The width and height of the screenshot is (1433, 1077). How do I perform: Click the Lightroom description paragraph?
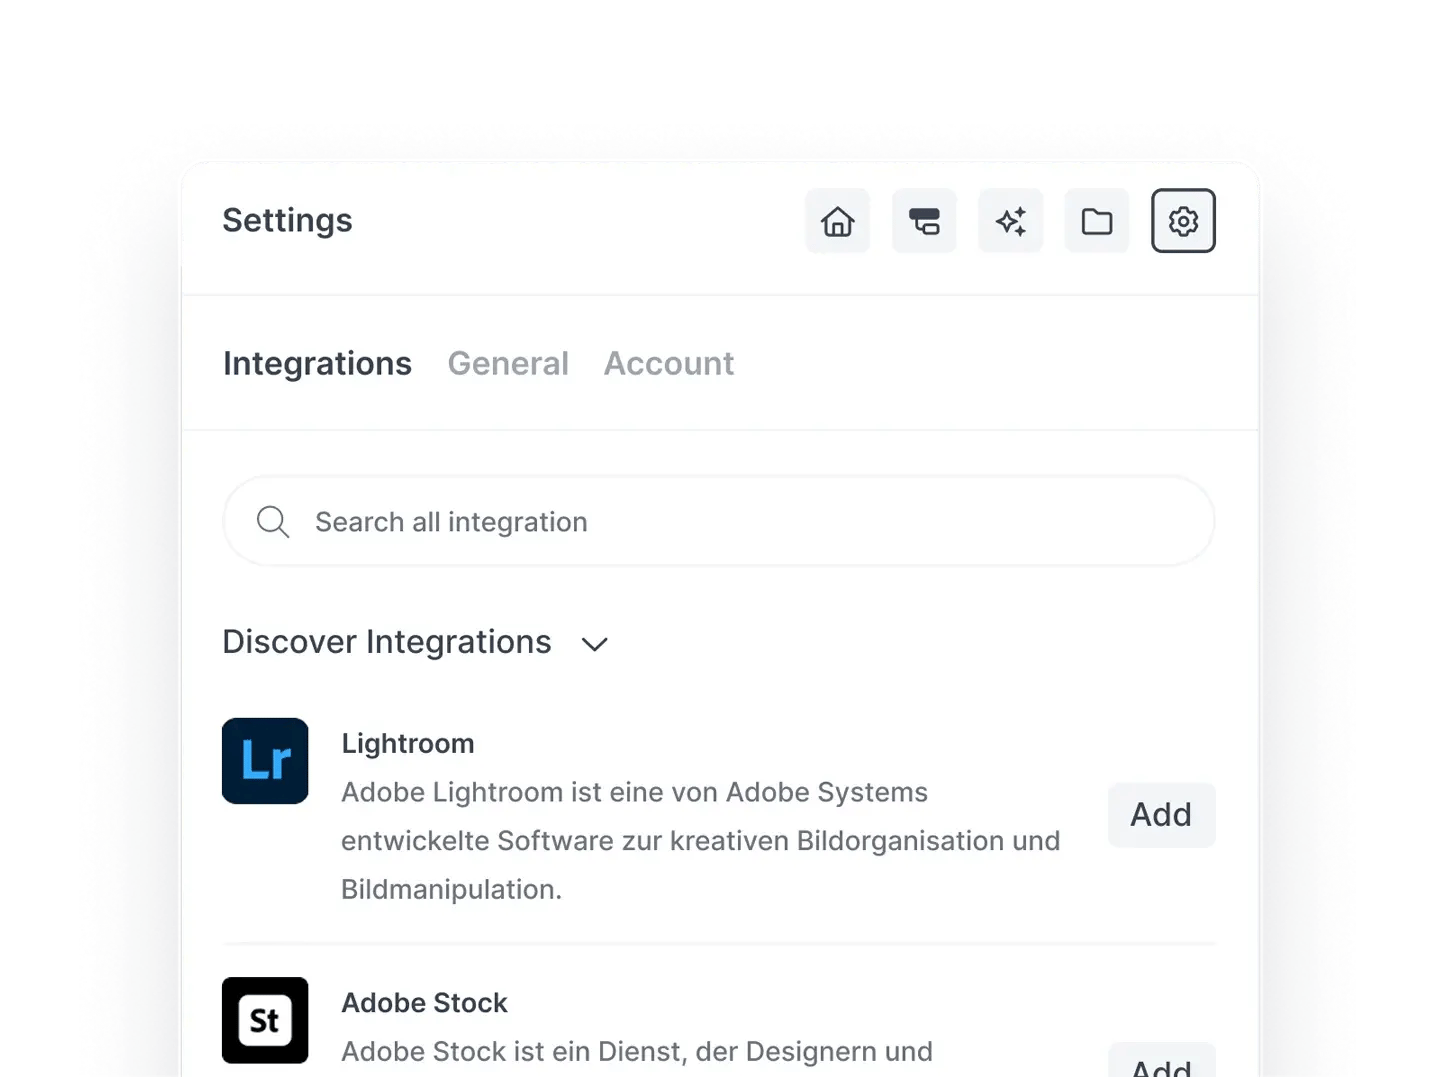(700, 841)
